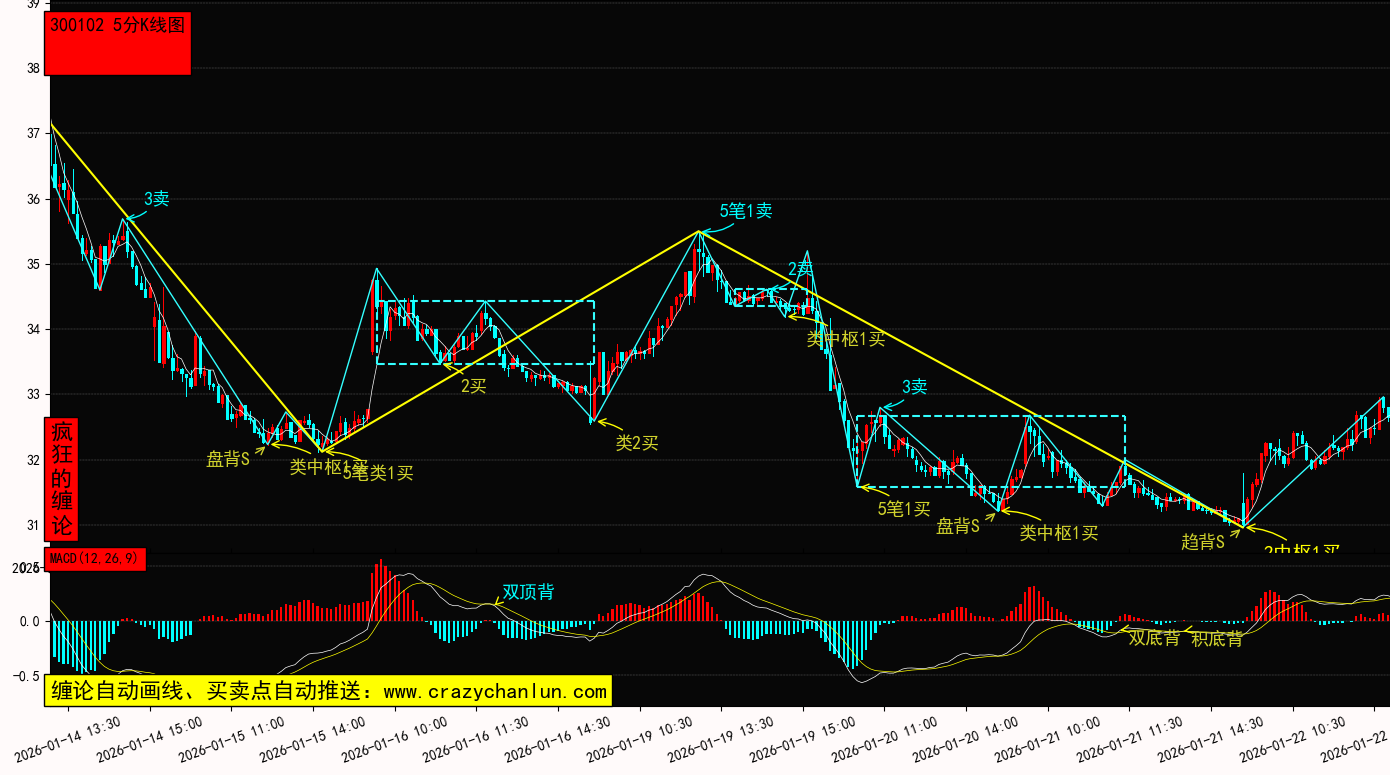Click the 5笔1买 buy signal label
The width and height of the screenshot is (1390, 775).
click(x=904, y=509)
